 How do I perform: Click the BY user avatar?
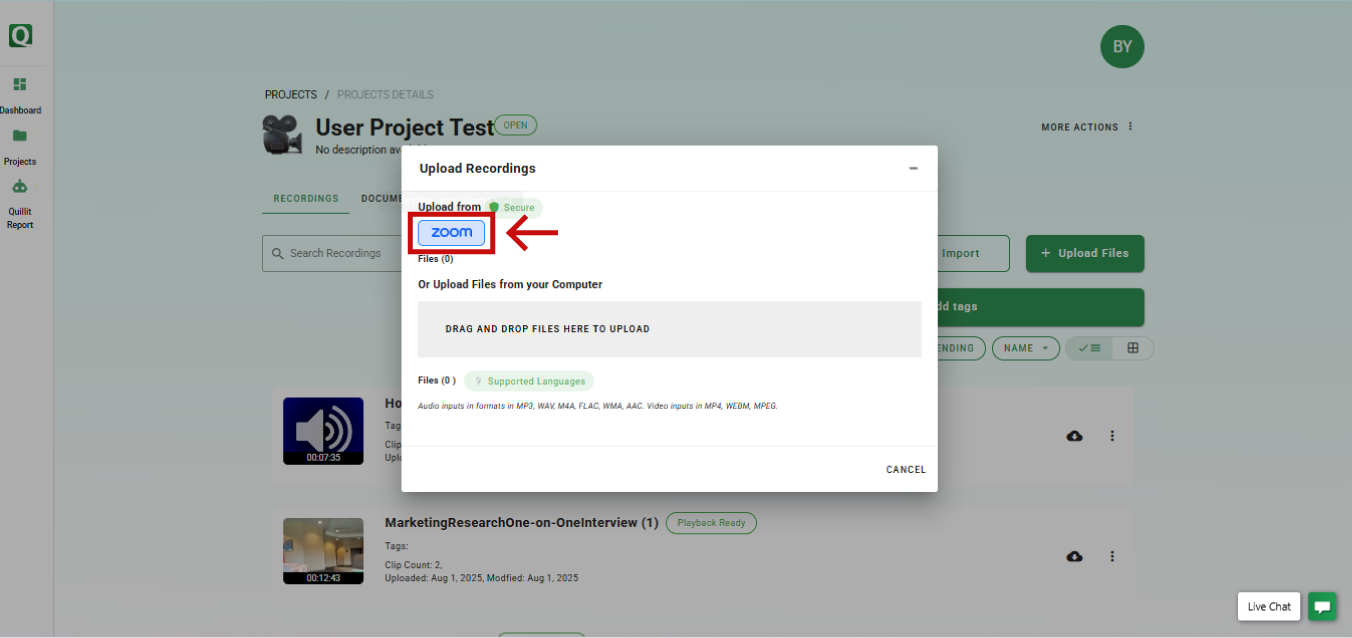[x=1122, y=46]
